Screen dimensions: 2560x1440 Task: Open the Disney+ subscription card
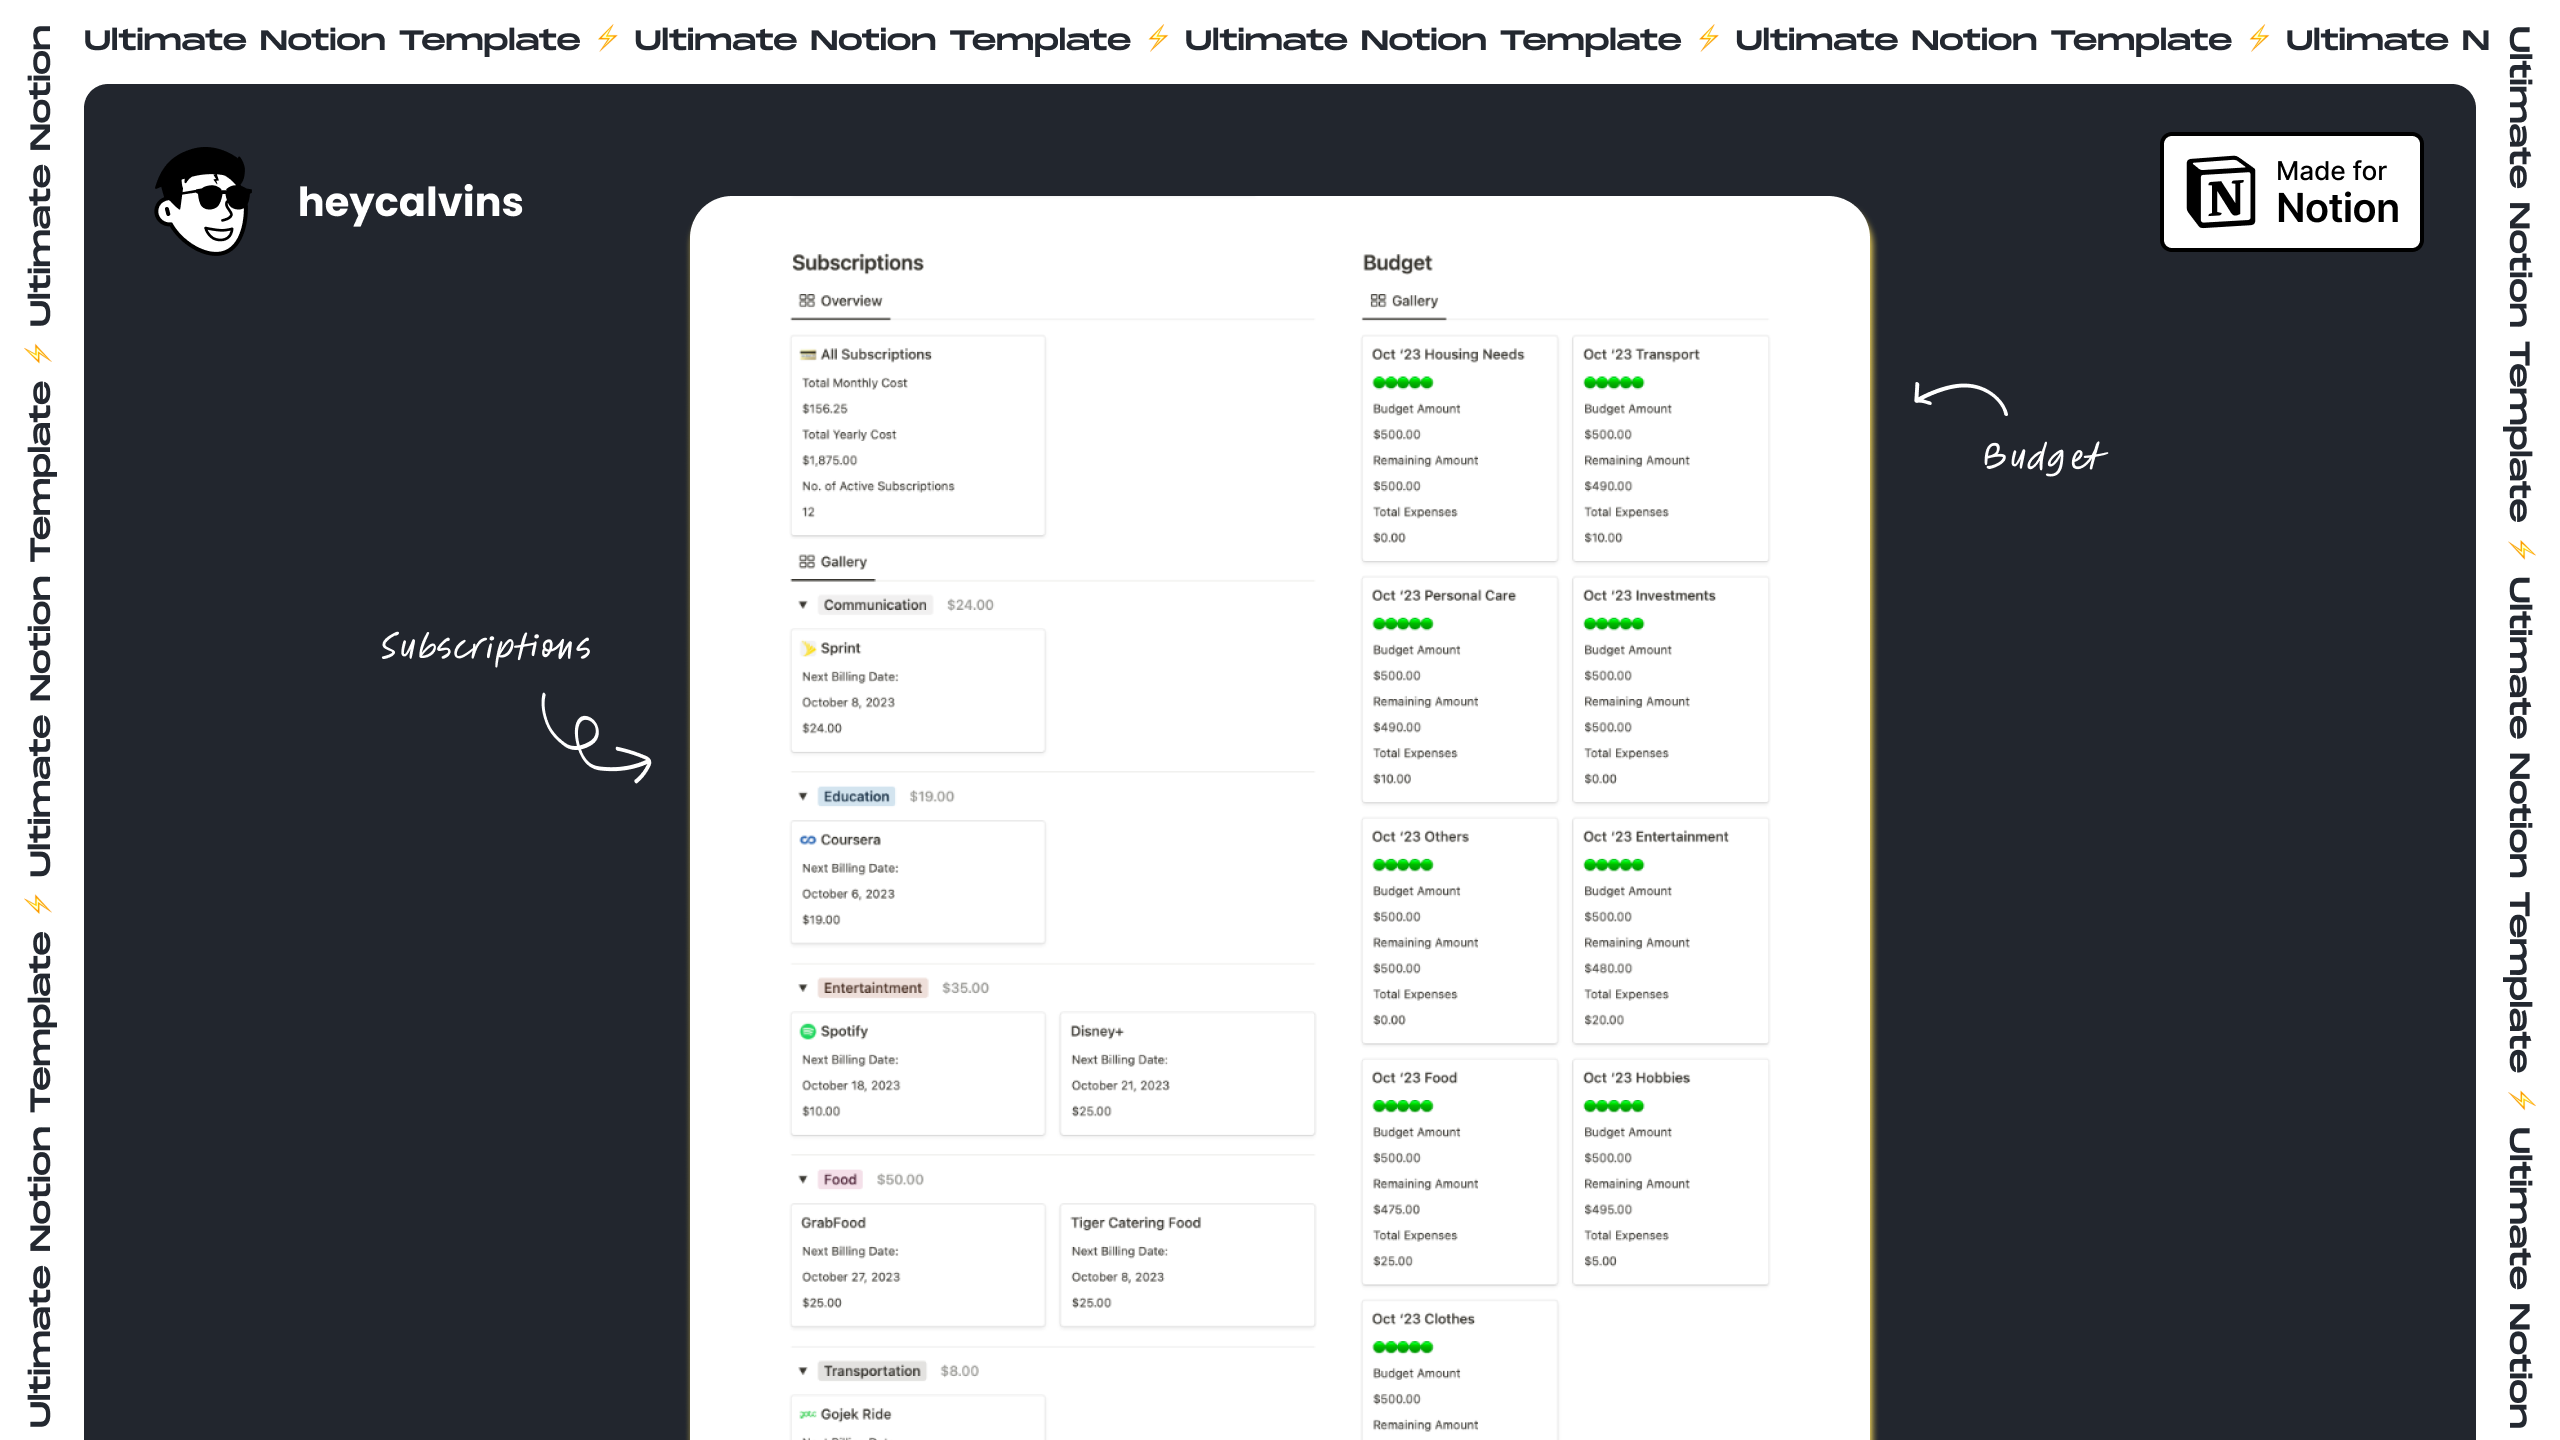coord(1187,1073)
